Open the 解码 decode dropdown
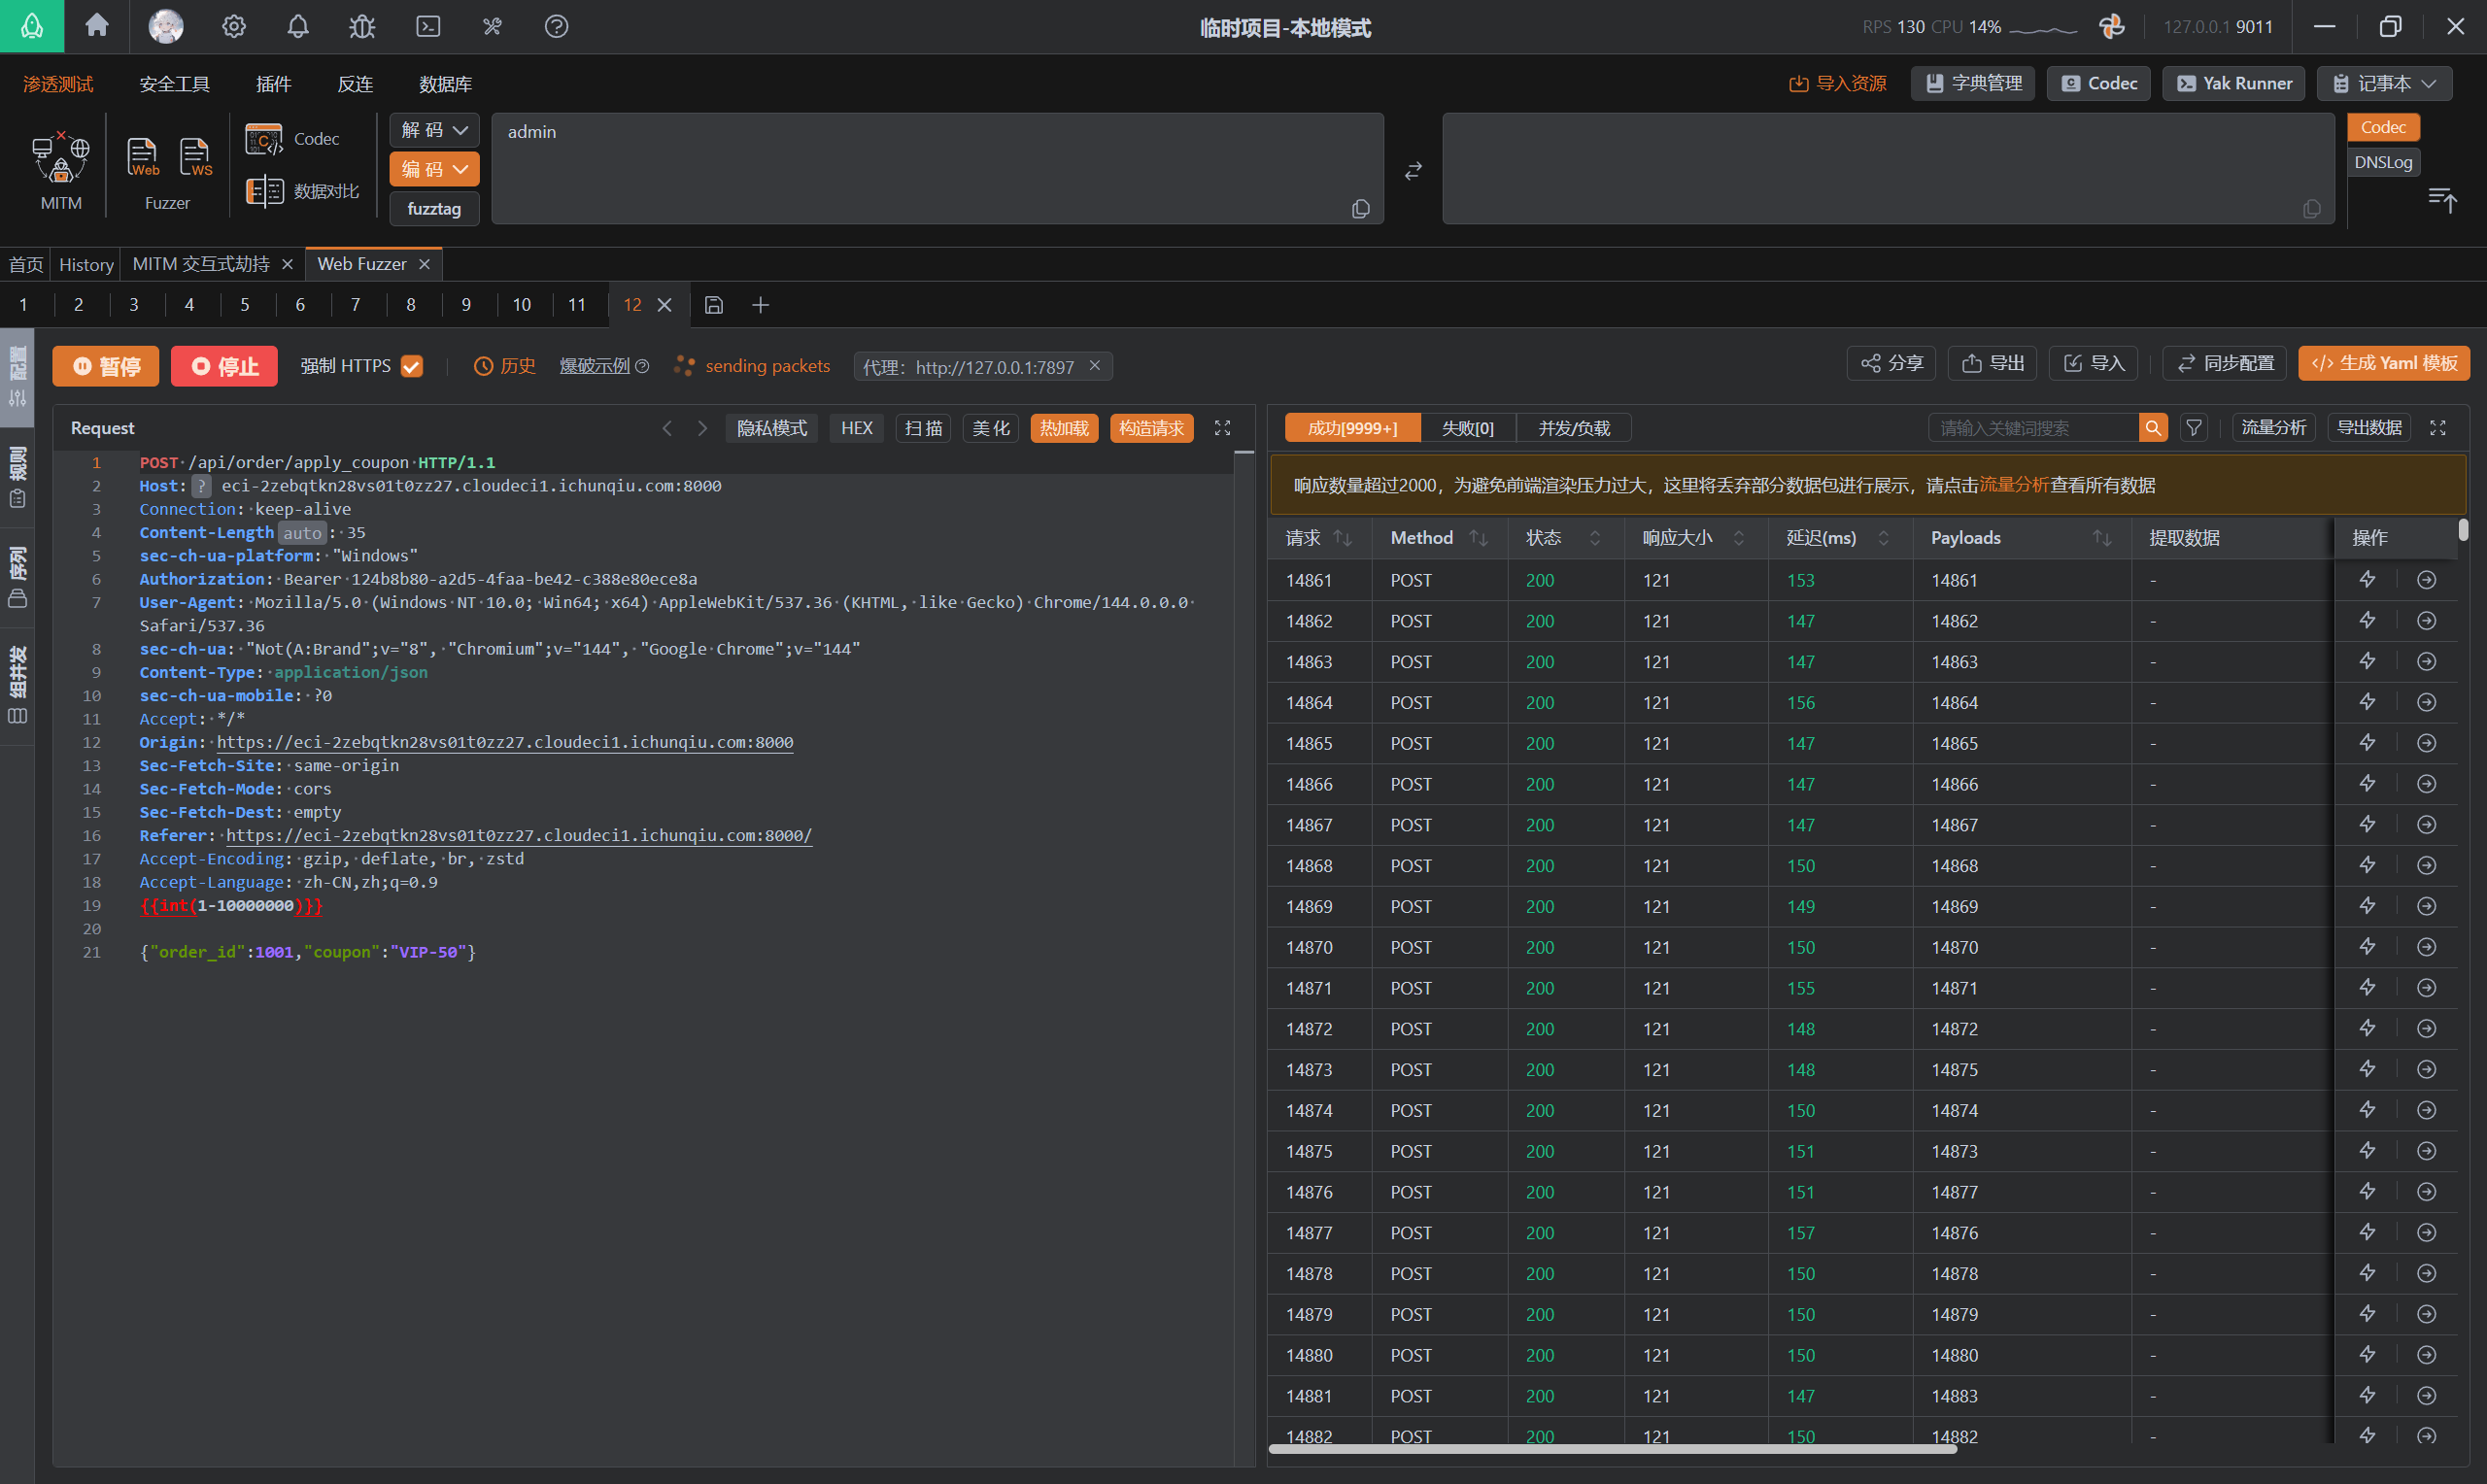 (x=434, y=130)
